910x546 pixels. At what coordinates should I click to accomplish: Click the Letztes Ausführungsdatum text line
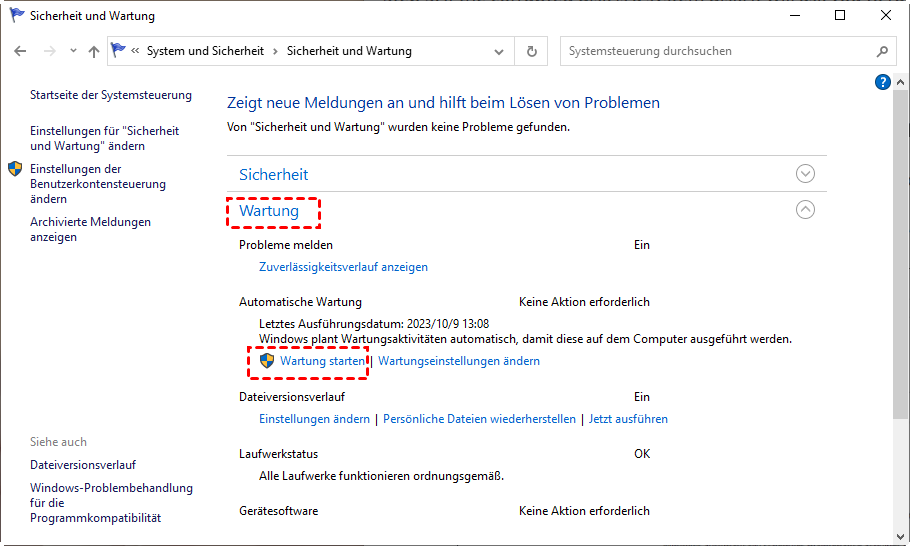coord(374,324)
